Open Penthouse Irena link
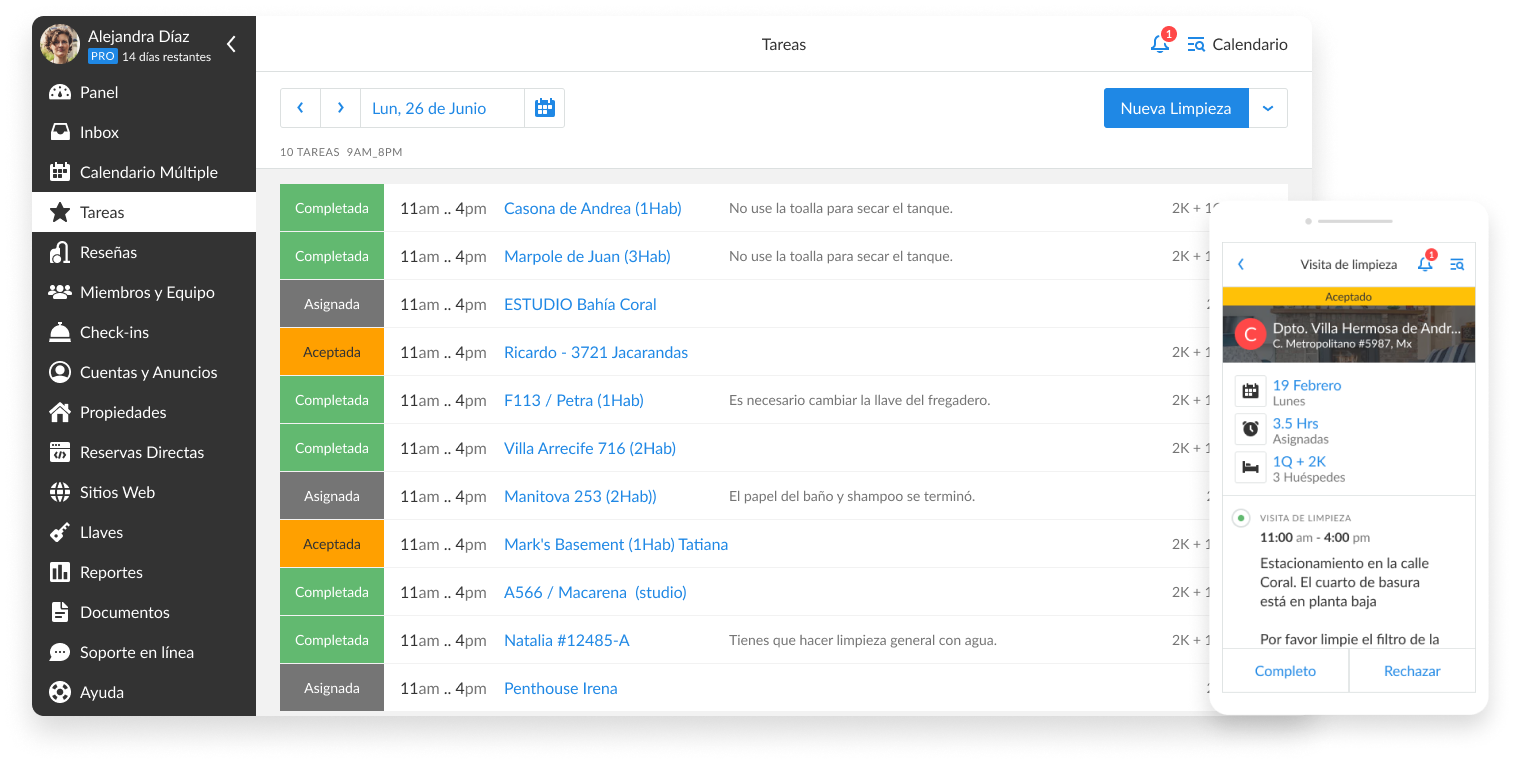The image size is (1514, 764). (x=561, y=688)
